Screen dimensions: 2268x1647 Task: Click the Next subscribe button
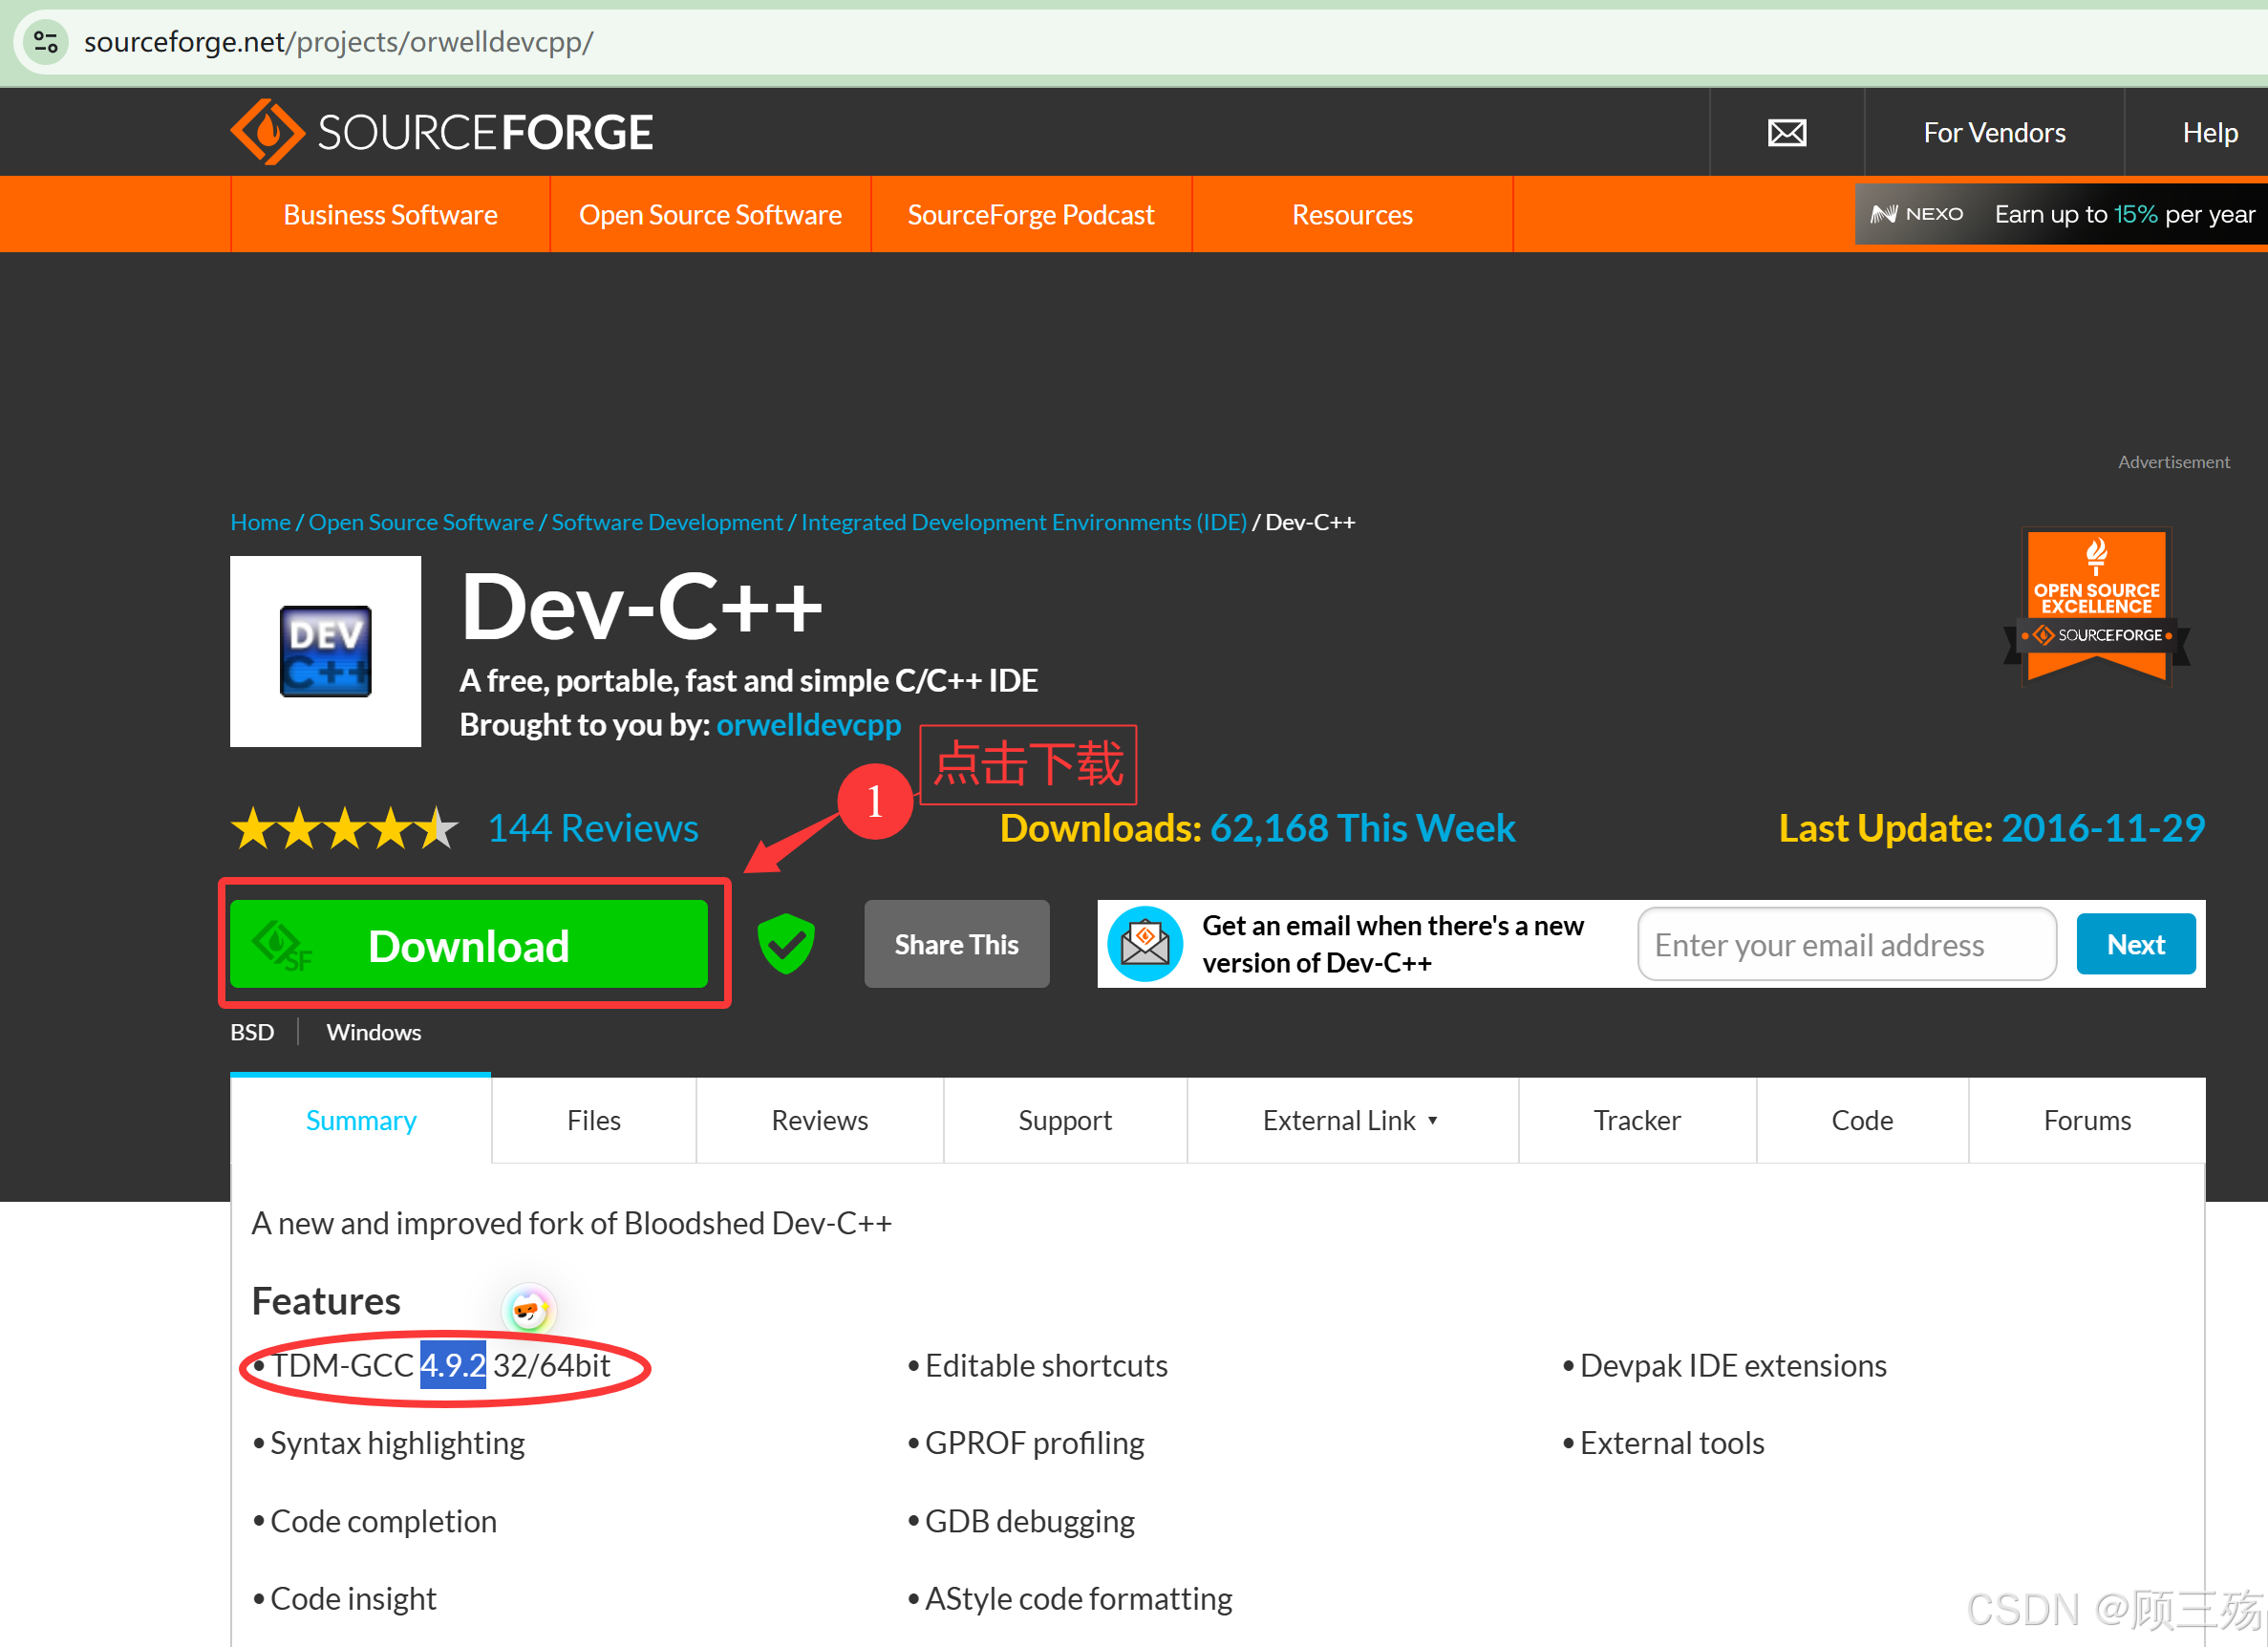pos(2135,944)
